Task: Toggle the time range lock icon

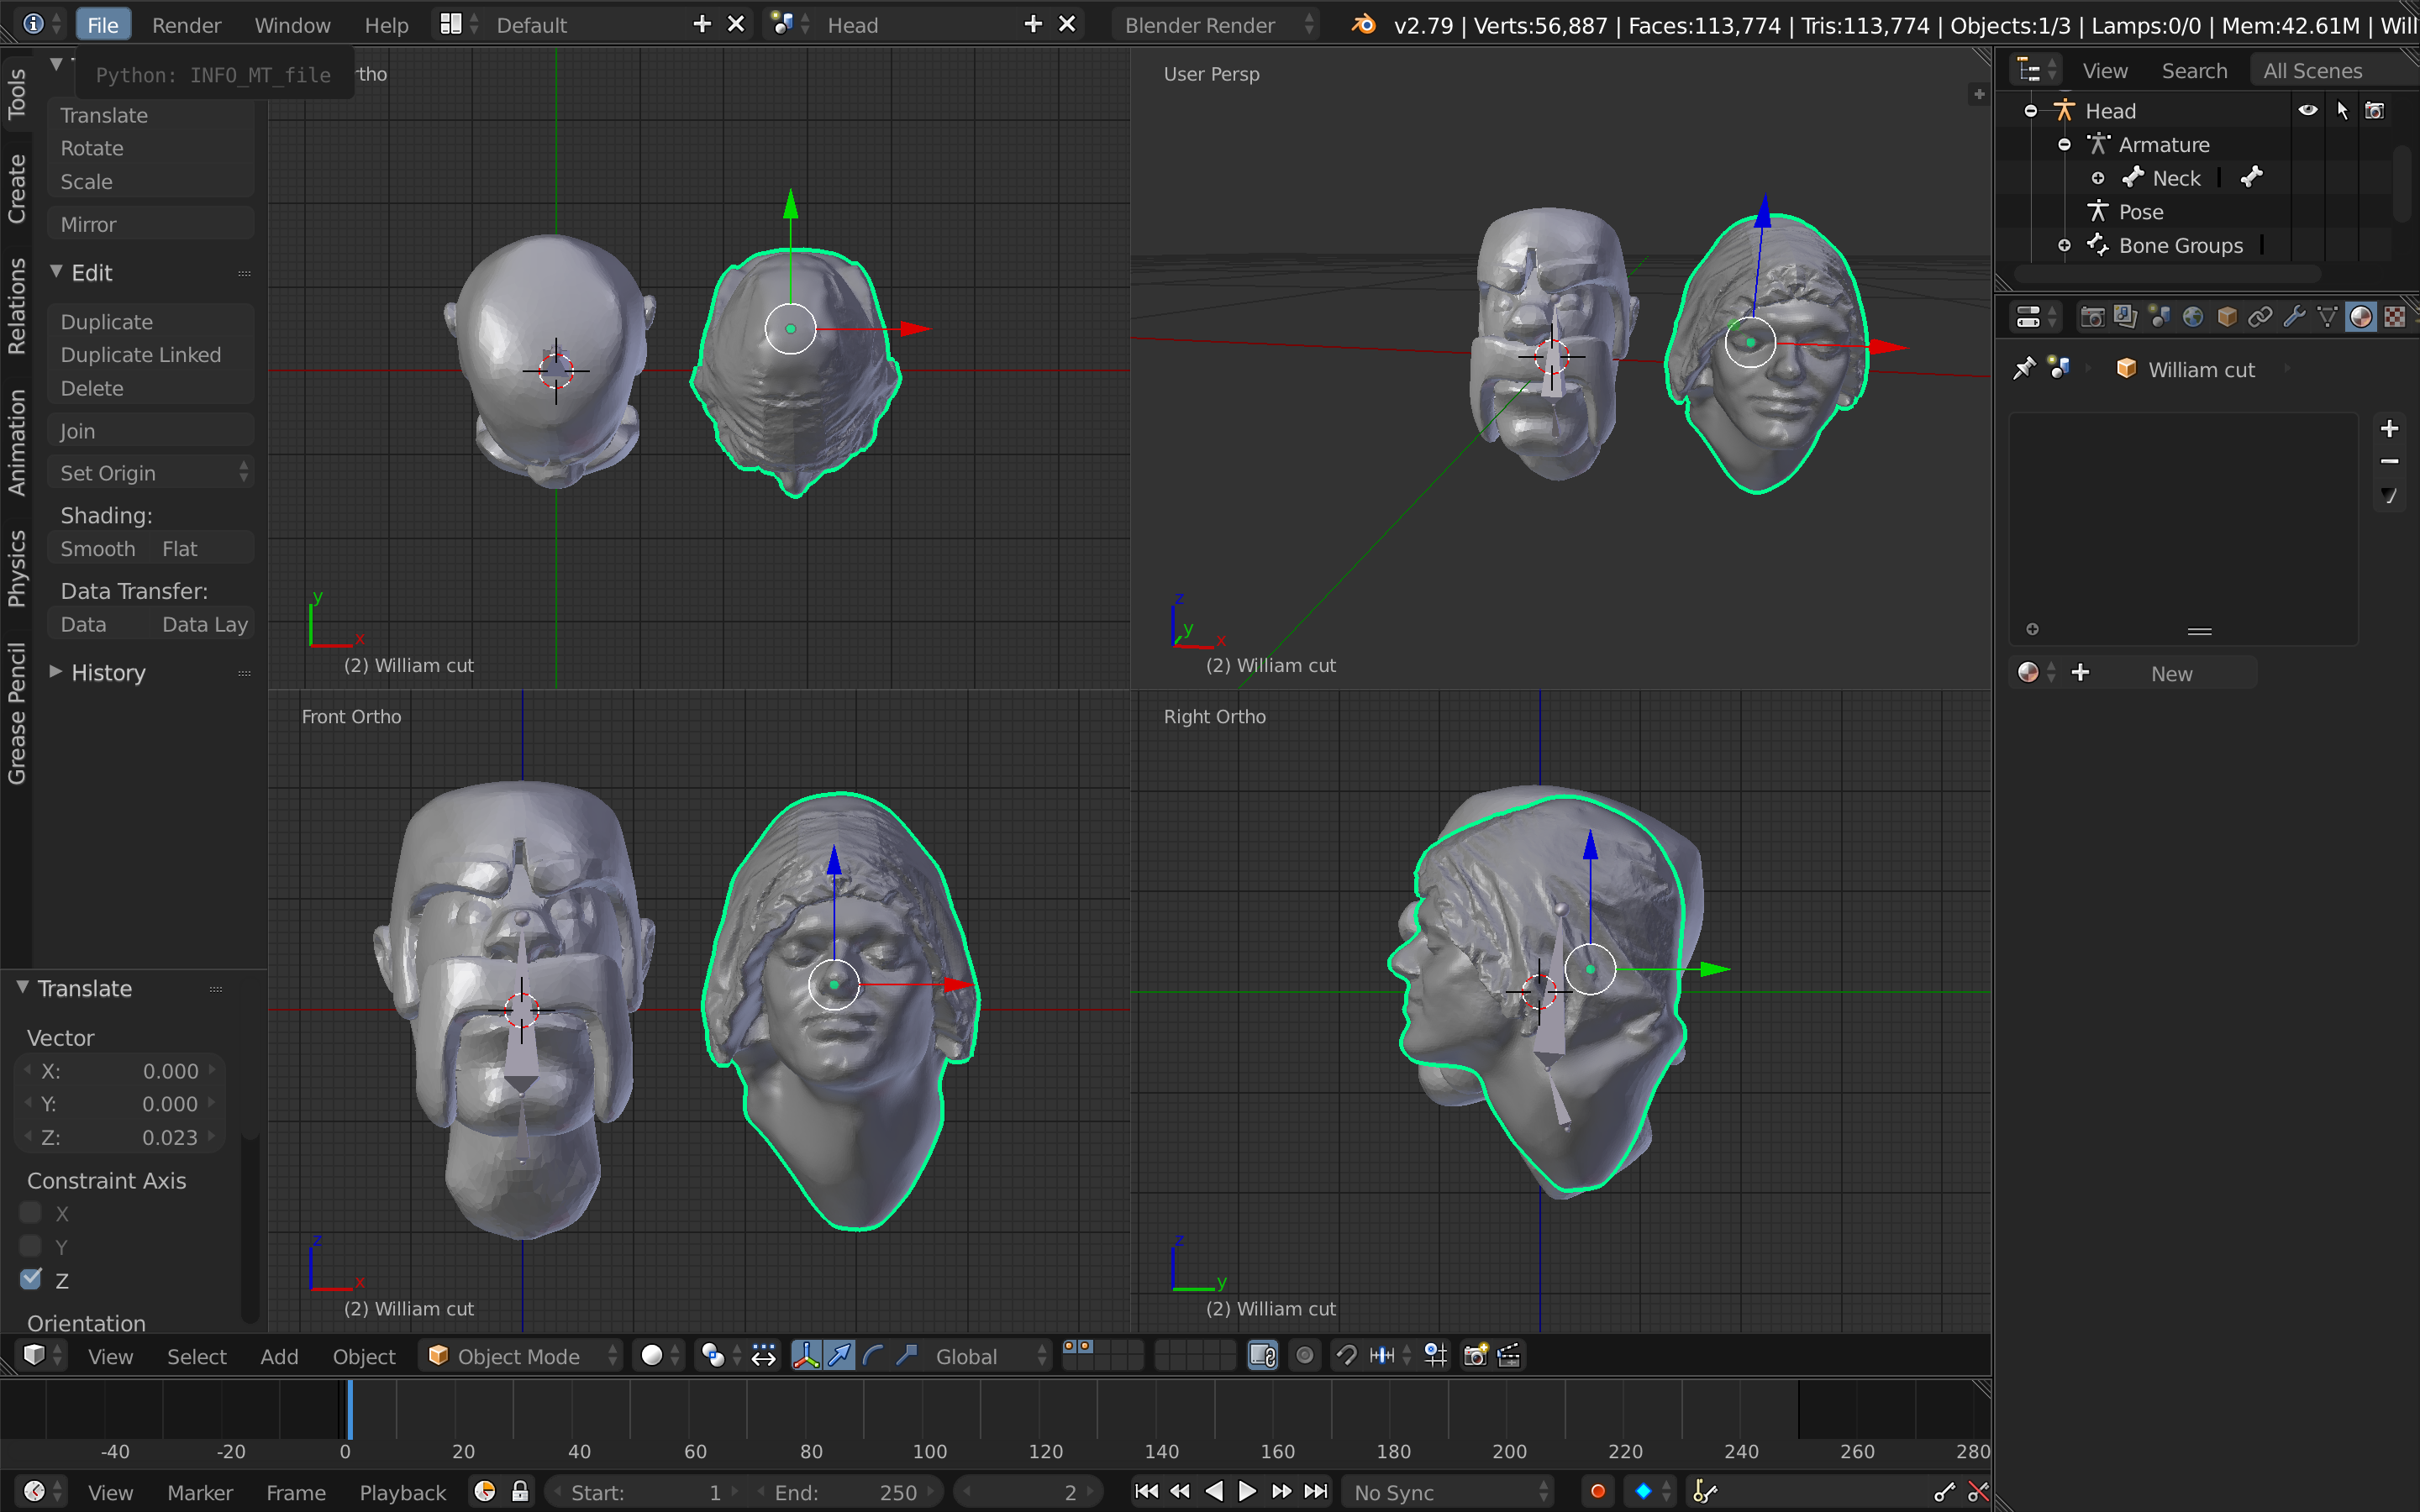Action: pyautogui.click(x=520, y=1492)
